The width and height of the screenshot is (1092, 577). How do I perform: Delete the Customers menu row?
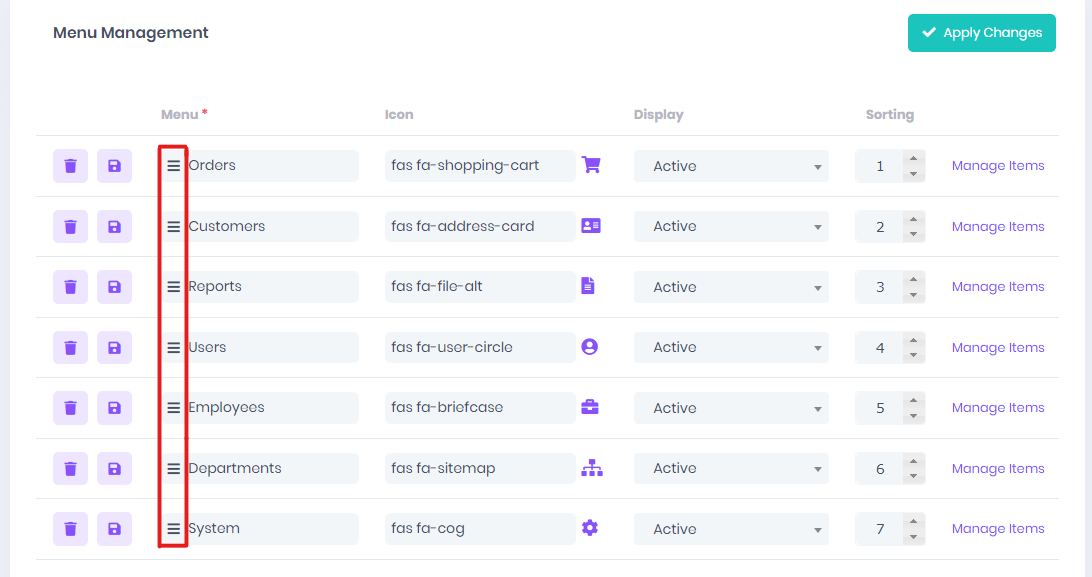[x=70, y=226]
